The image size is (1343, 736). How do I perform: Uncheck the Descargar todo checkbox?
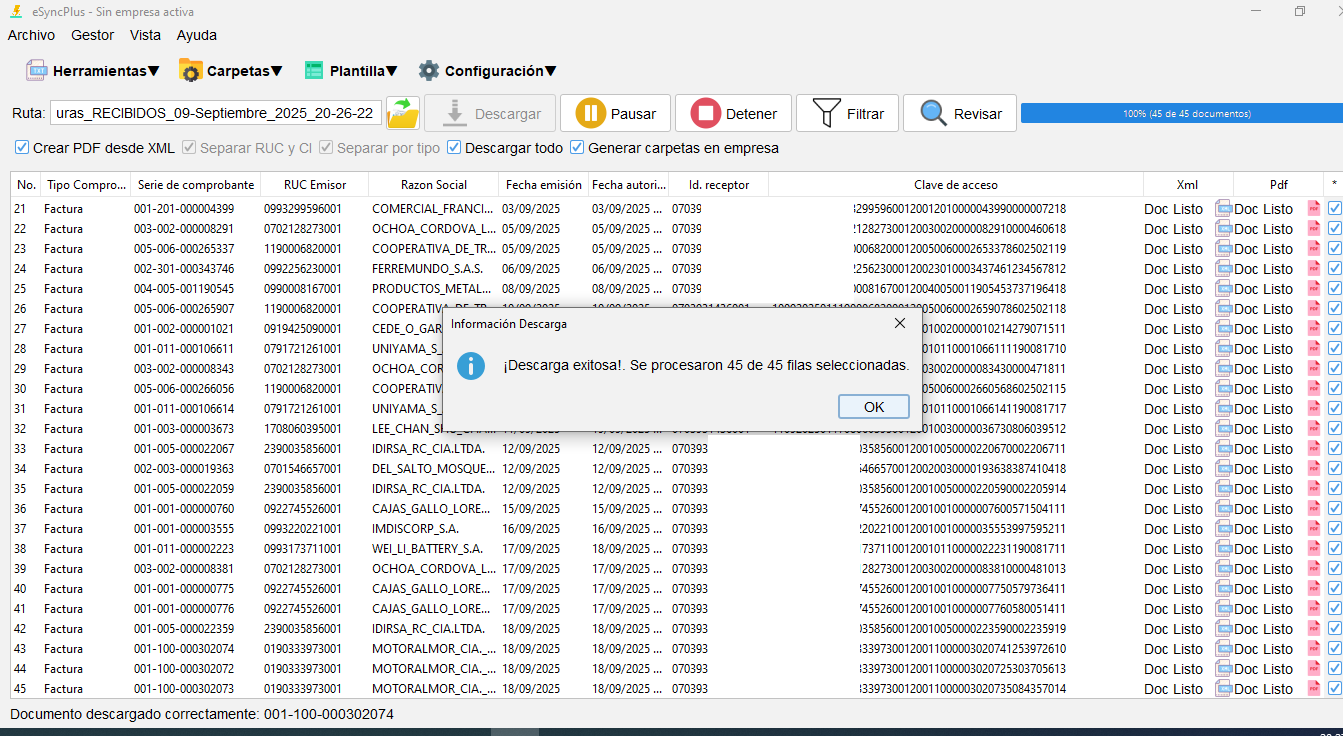454,148
